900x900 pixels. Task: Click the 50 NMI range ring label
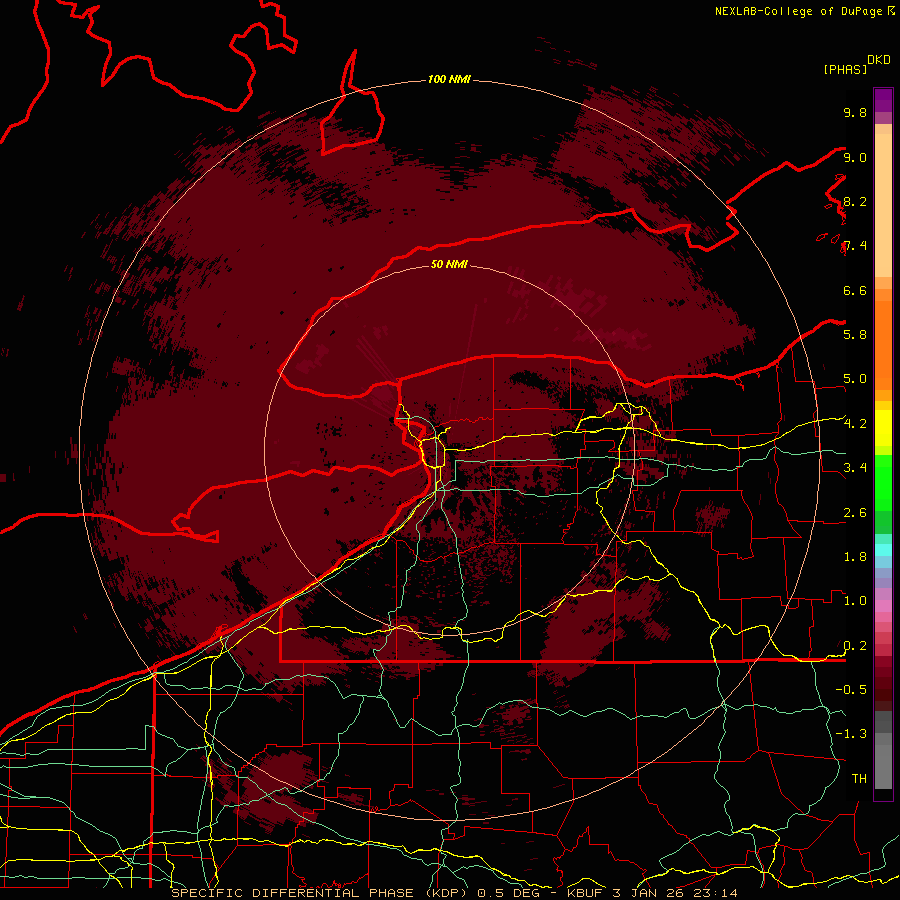449,264
